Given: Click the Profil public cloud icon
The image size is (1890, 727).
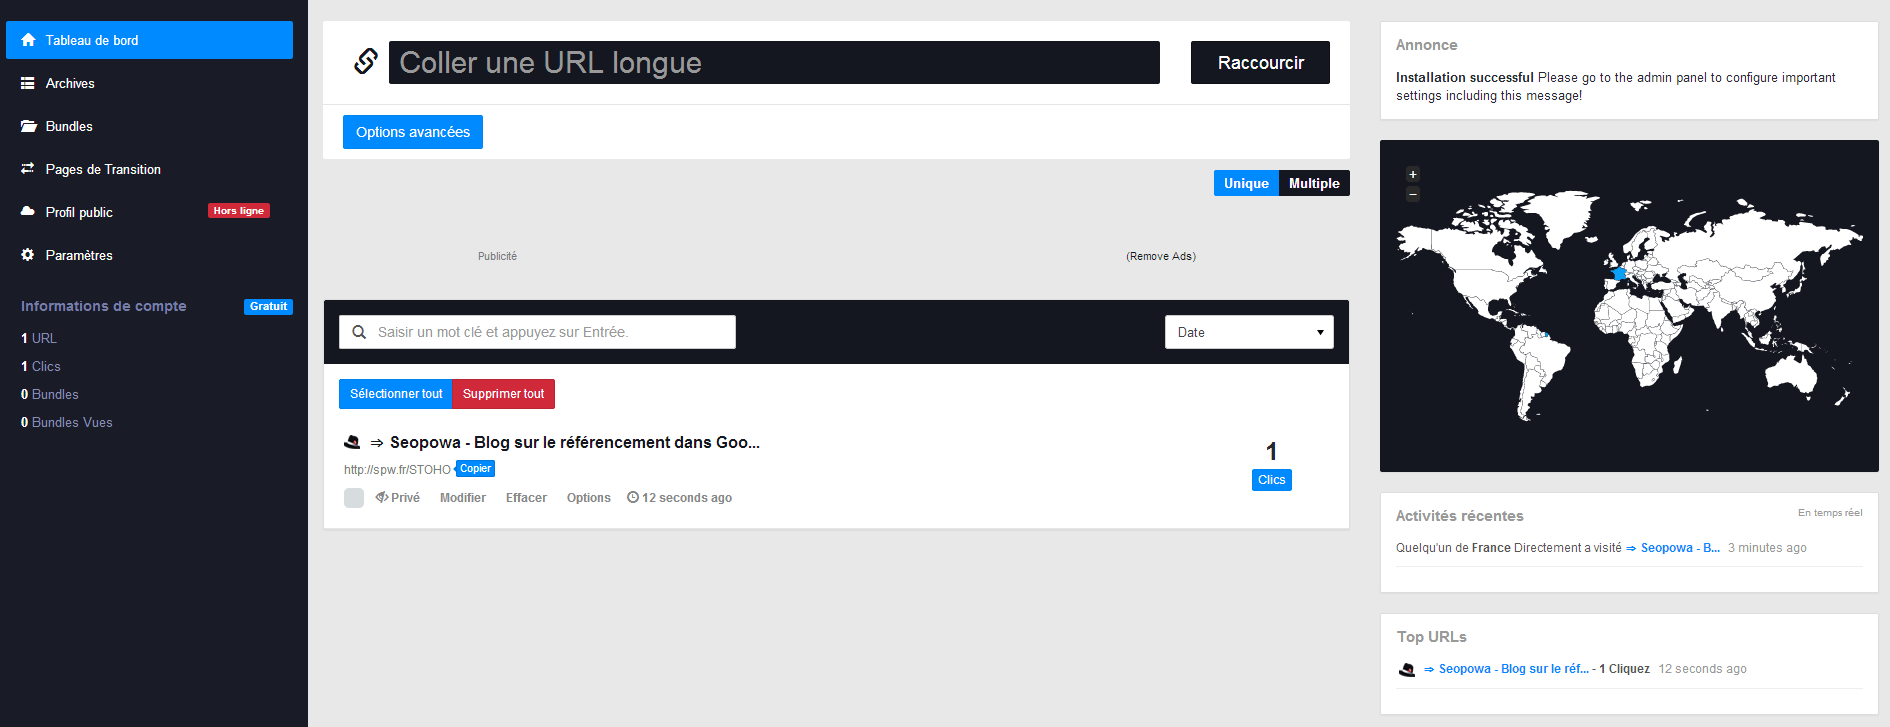Looking at the screenshot, I should tap(28, 212).
